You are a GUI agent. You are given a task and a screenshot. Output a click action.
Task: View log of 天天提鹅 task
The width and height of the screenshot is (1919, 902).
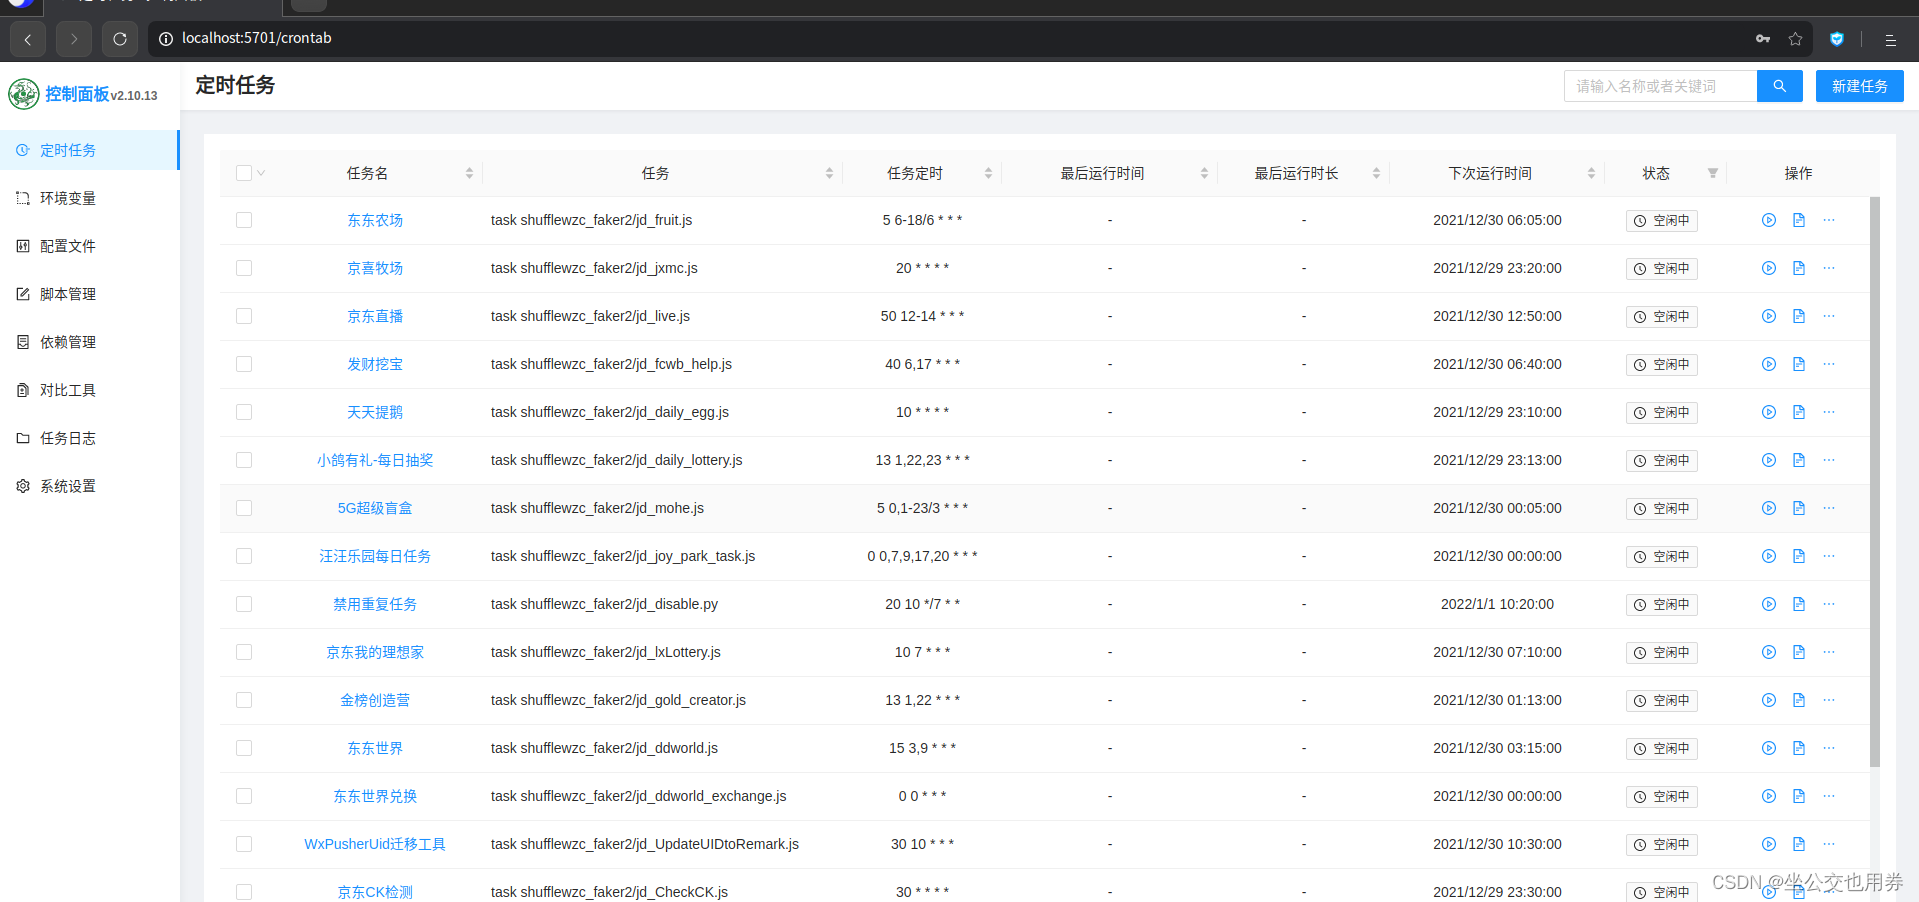tap(1798, 412)
